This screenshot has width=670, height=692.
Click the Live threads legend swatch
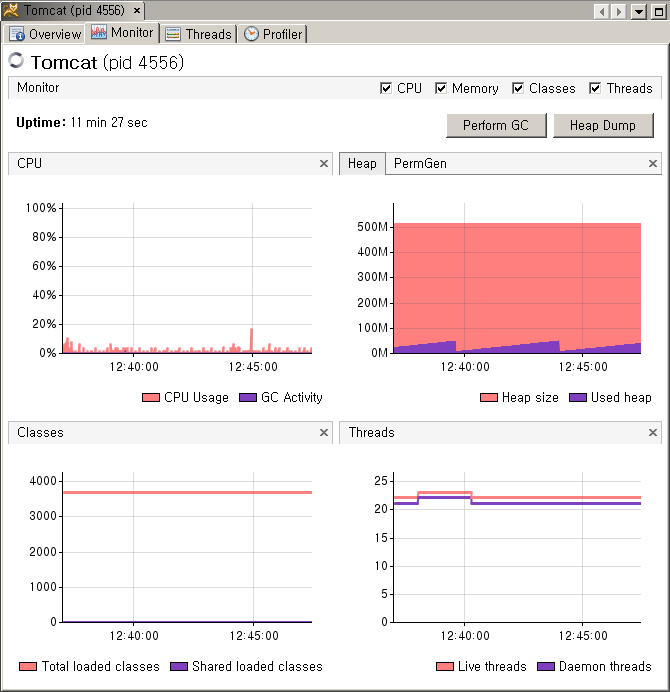pos(444,666)
